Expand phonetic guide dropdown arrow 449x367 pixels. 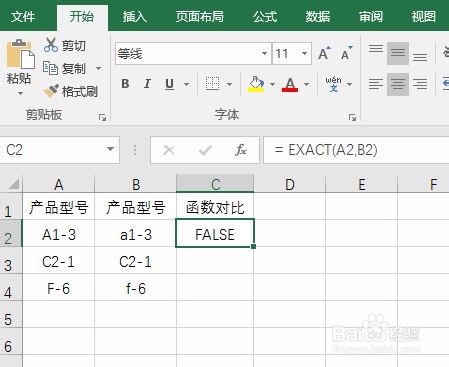pyautogui.click(x=349, y=84)
